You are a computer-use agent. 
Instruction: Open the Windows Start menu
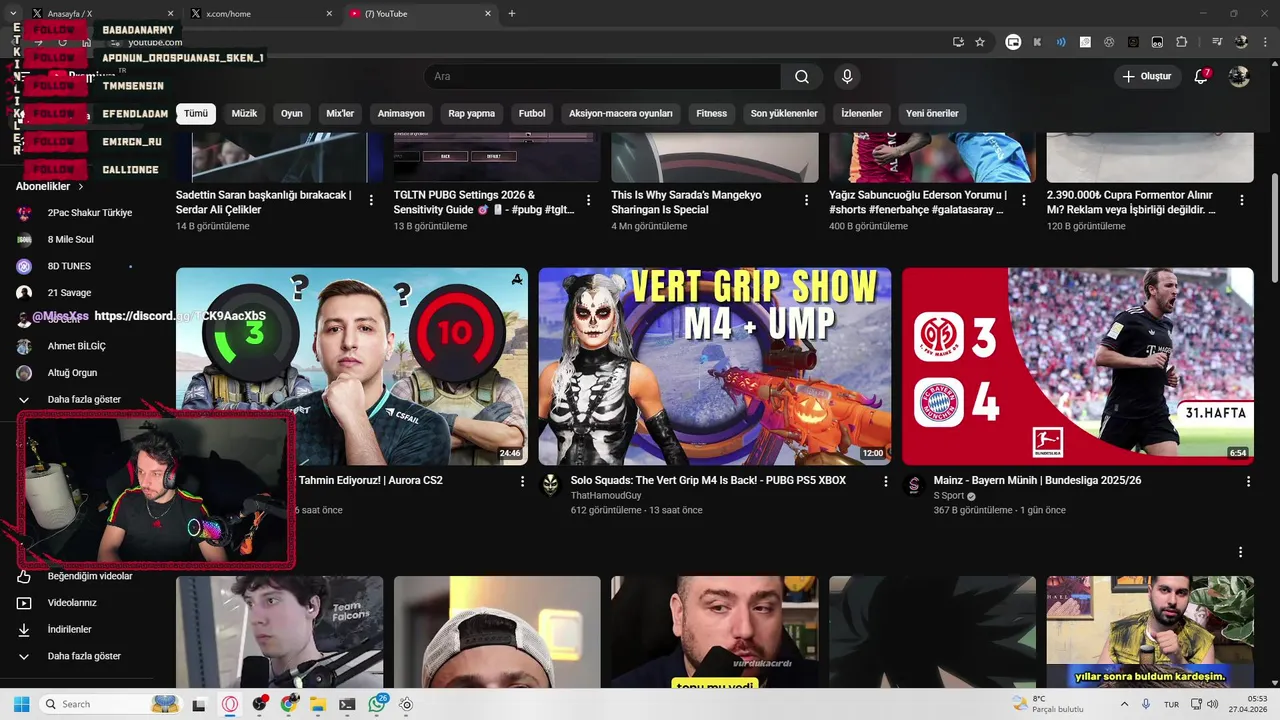pyautogui.click(x=21, y=704)
